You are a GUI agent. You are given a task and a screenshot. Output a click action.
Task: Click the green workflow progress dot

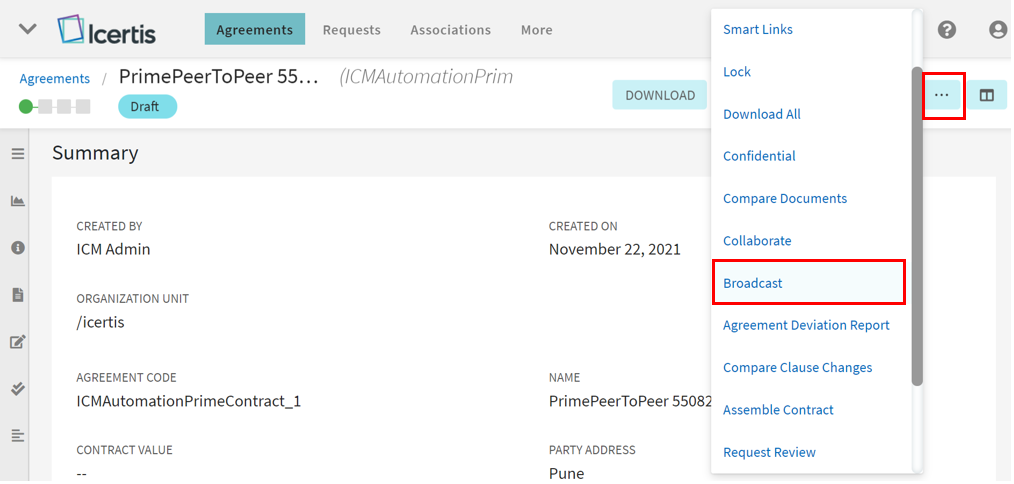26,106
